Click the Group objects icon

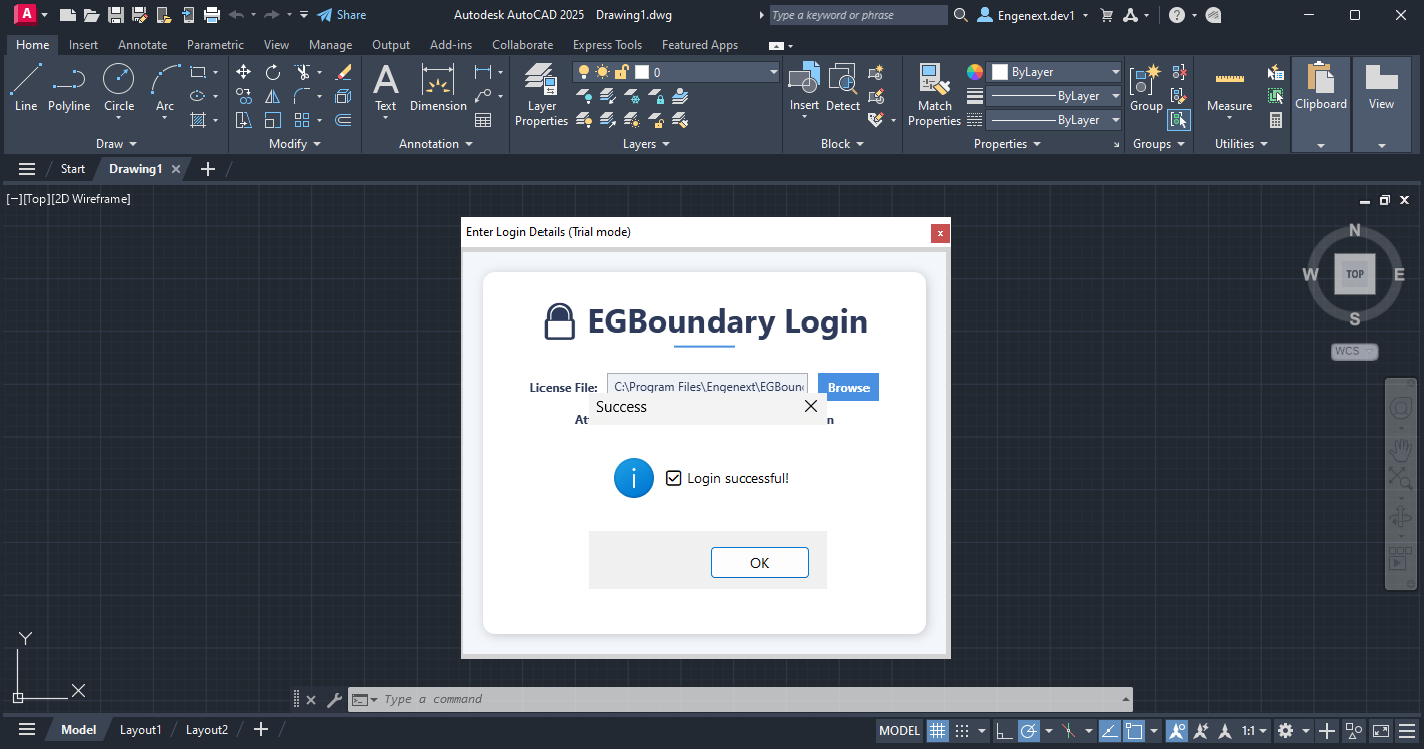click(x=1146, y=88)
